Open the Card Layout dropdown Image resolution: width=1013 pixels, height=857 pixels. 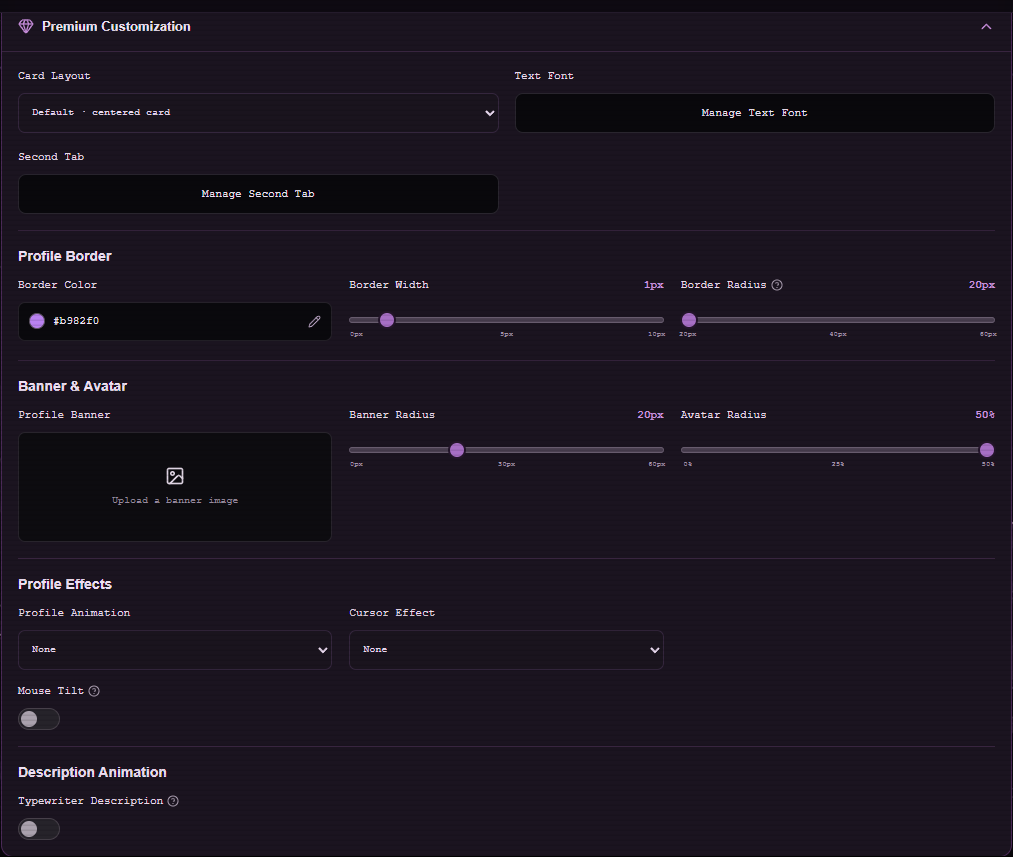pos(258,113)
